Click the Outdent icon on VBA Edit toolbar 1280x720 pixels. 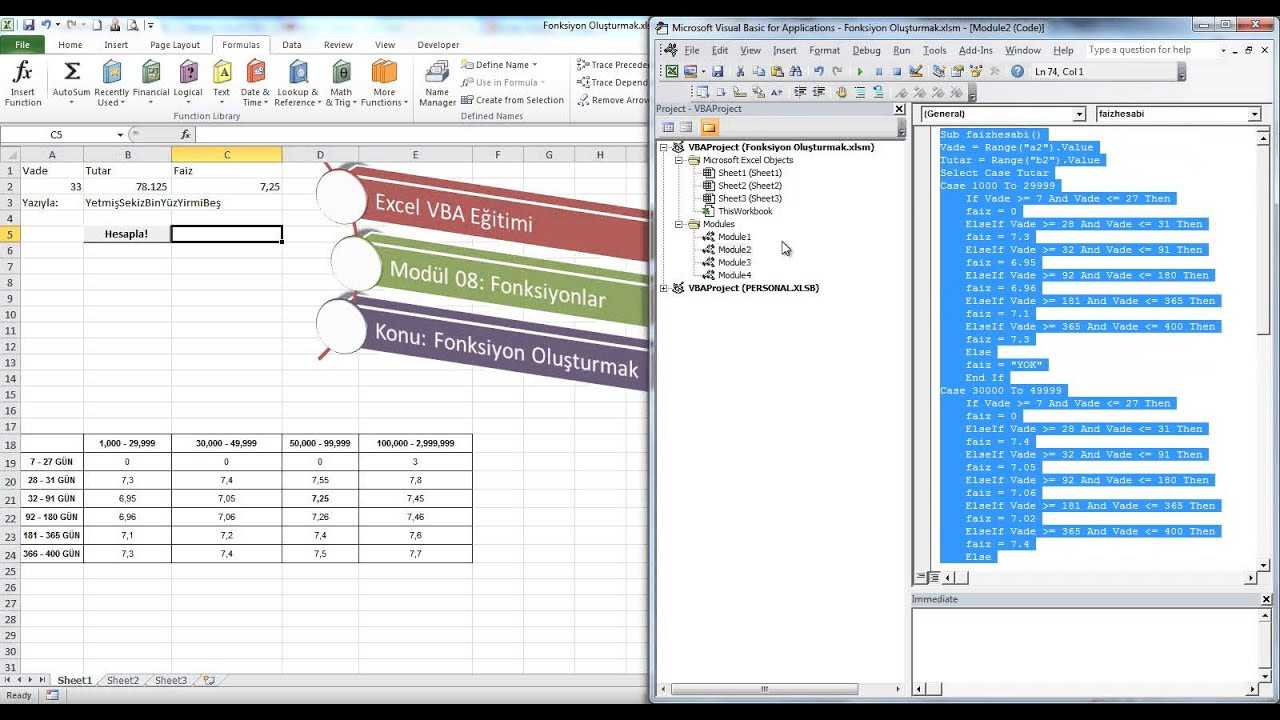[819, 92]
